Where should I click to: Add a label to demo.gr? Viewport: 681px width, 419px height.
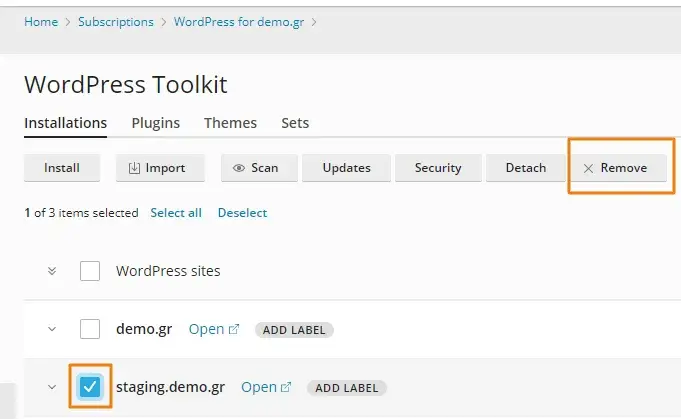click(x=294, y=330)
